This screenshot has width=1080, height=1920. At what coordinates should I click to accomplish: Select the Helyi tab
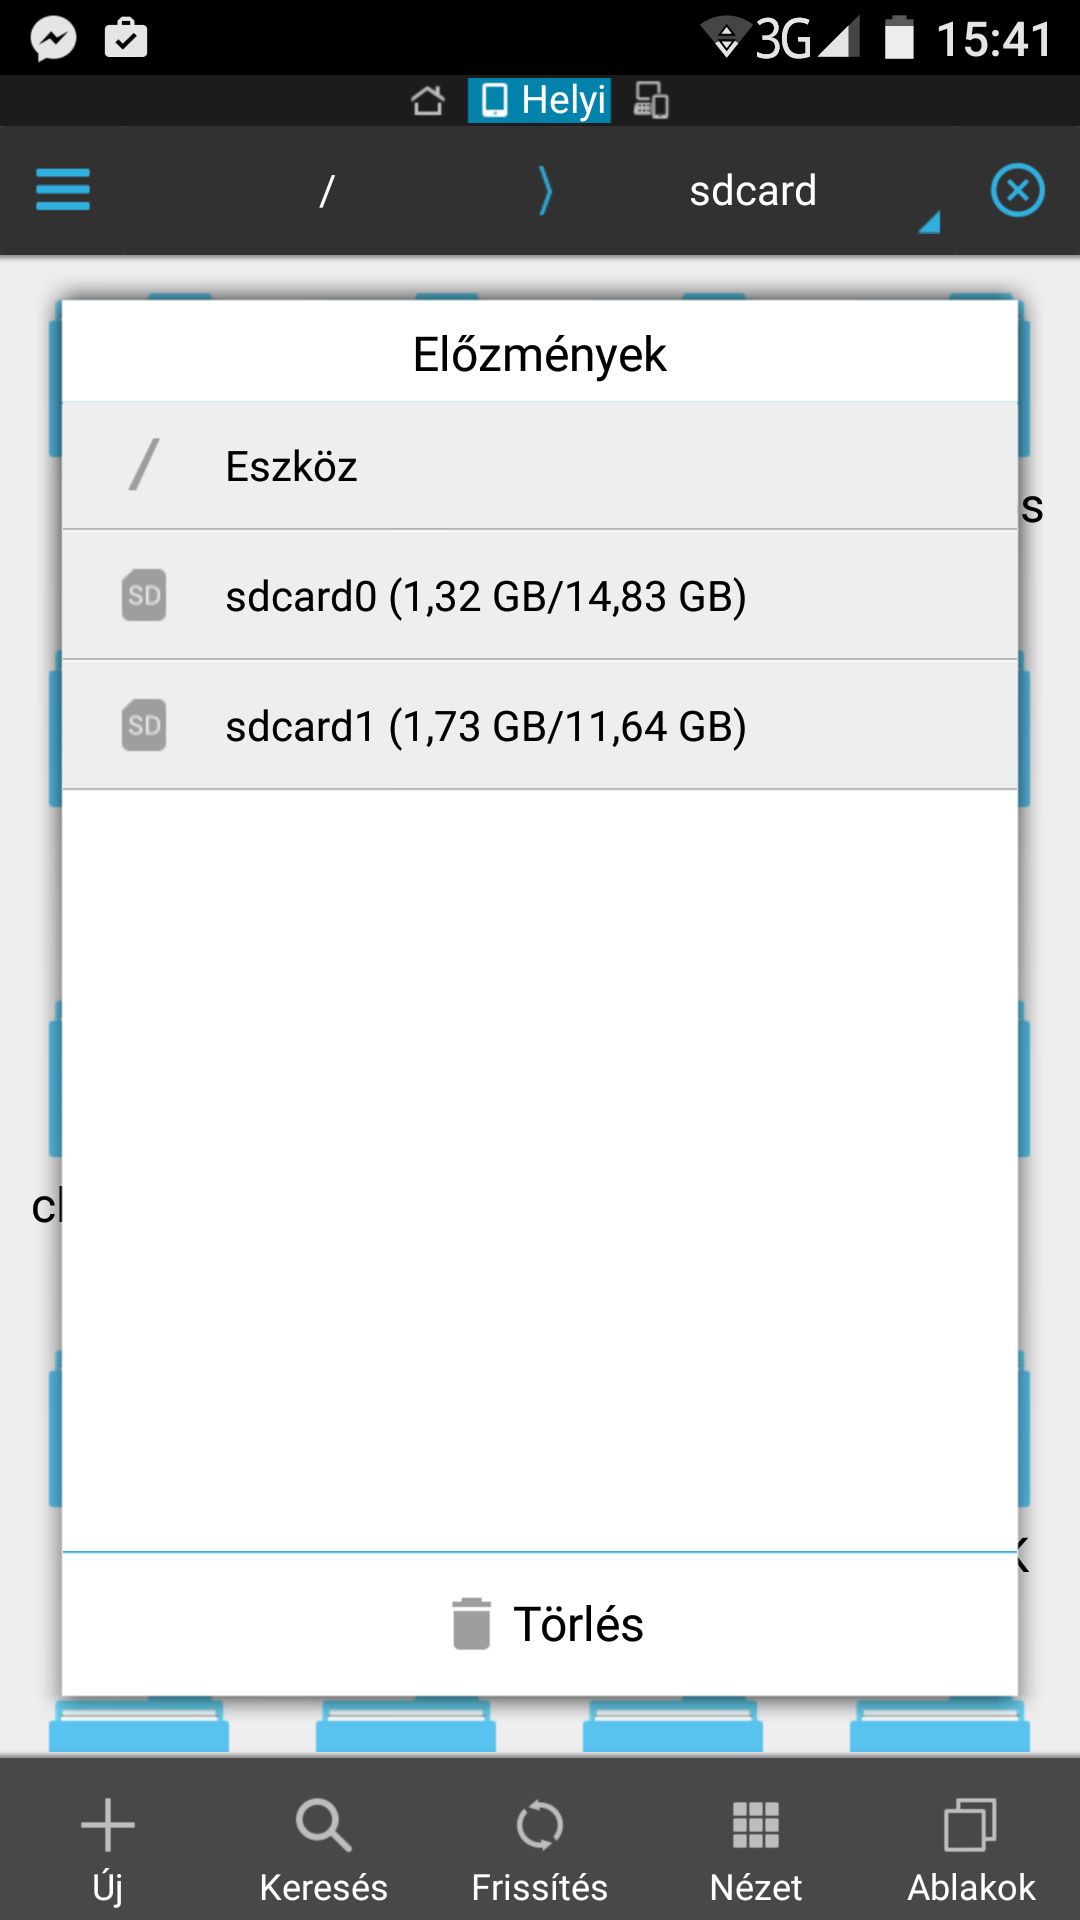click(540, 100)
